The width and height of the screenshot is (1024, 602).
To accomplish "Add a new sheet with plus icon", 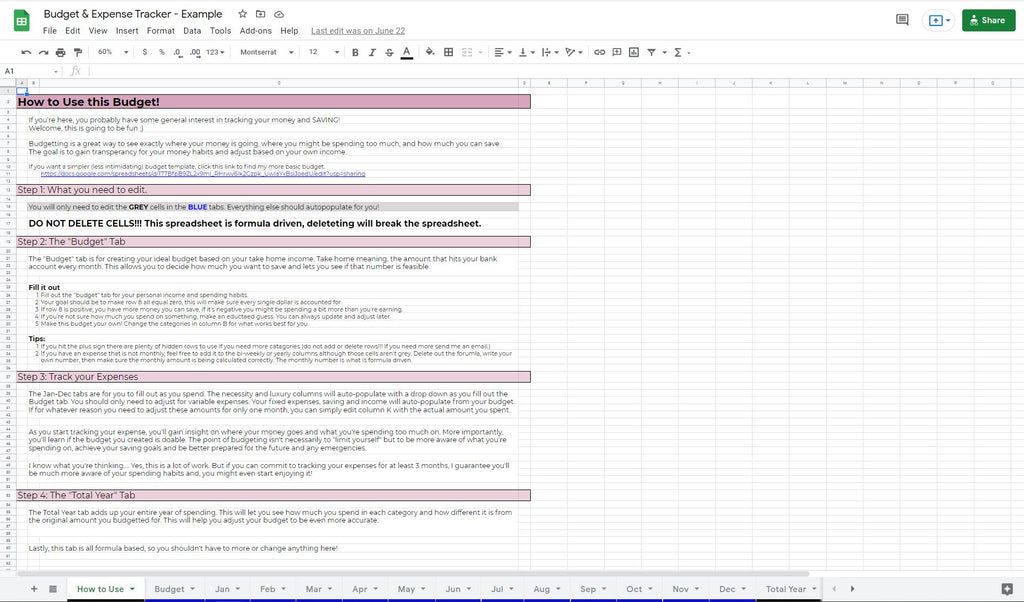I will click(34, 589).
